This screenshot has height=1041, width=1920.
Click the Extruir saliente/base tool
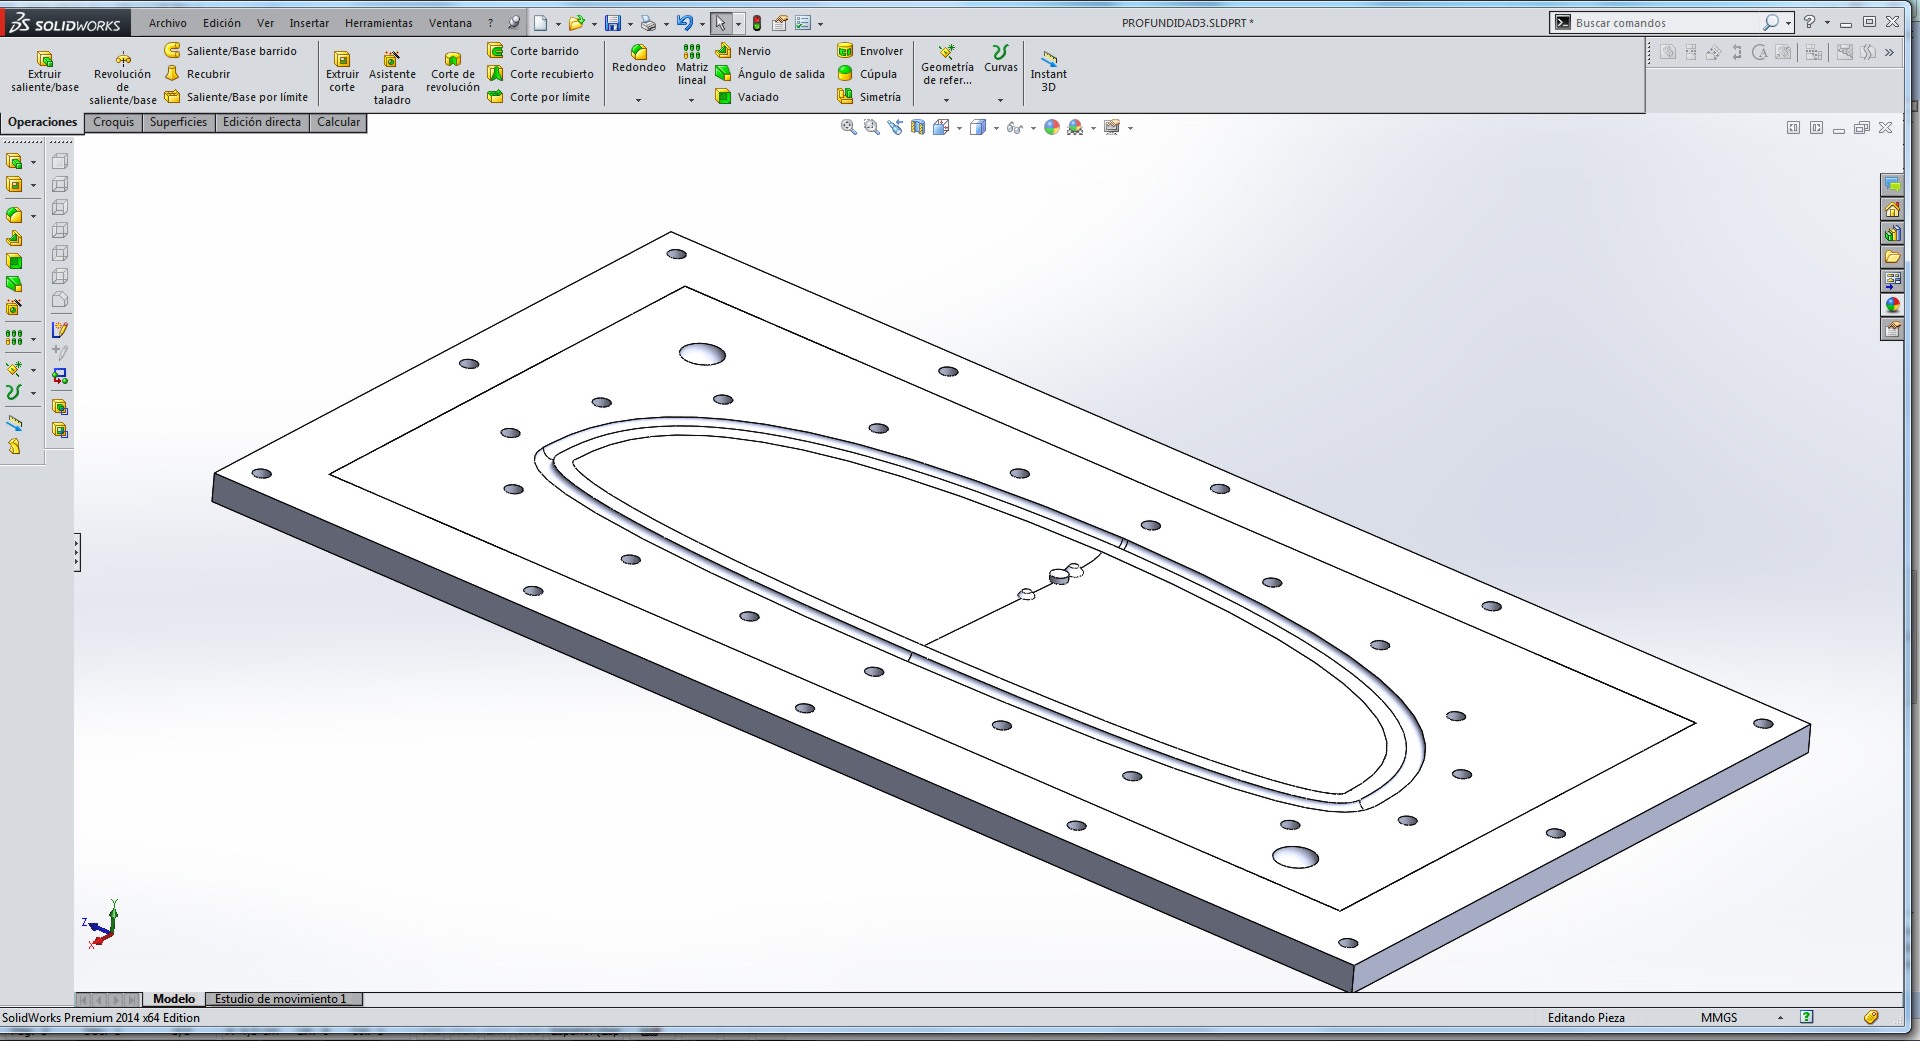(x=44, y=72)
